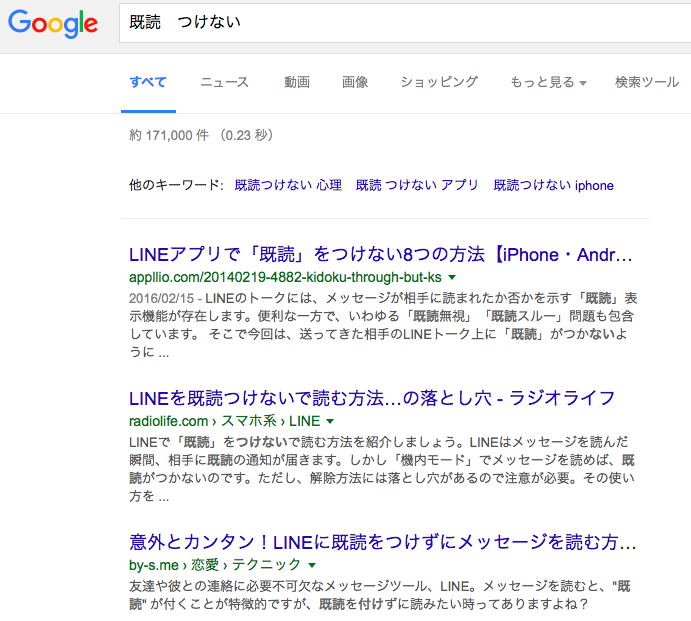Open result LINEアプリで「既読」をつけない8つの方法
Image resolution: width=691 pixels, height=621 pixels.
tap(381, 254)
